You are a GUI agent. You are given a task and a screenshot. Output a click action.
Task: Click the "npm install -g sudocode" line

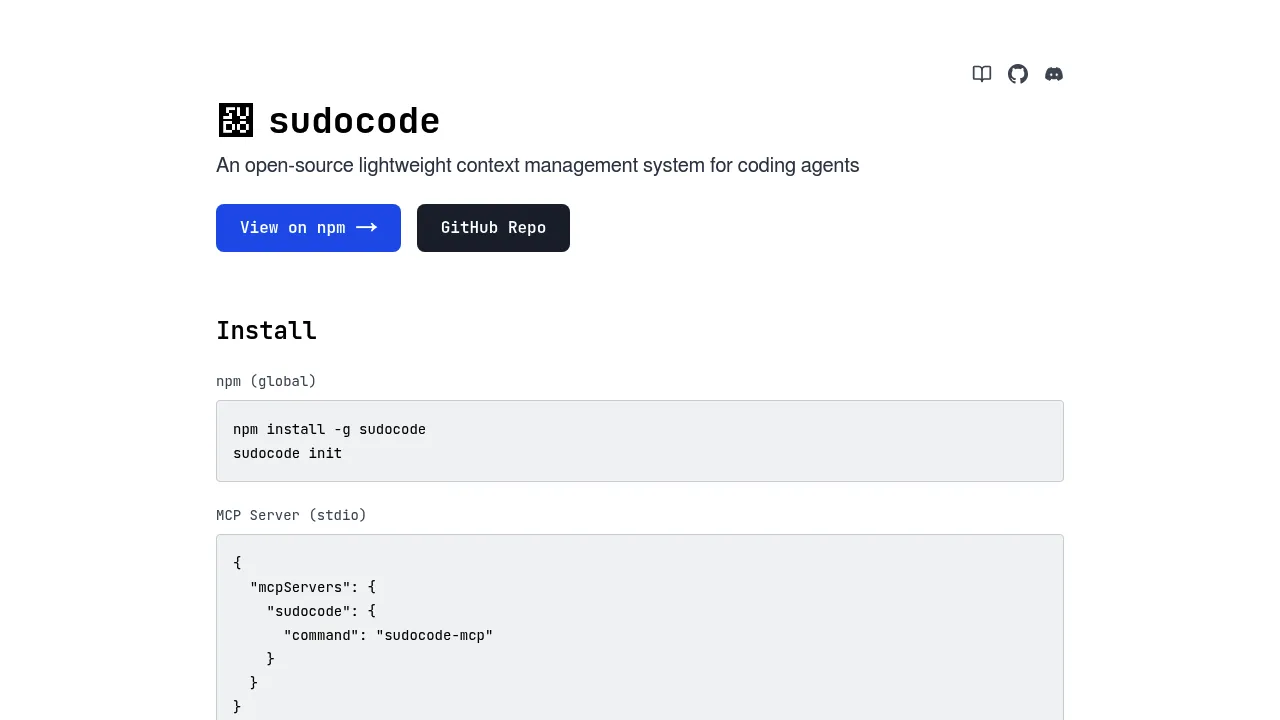[x=329, y=429]
